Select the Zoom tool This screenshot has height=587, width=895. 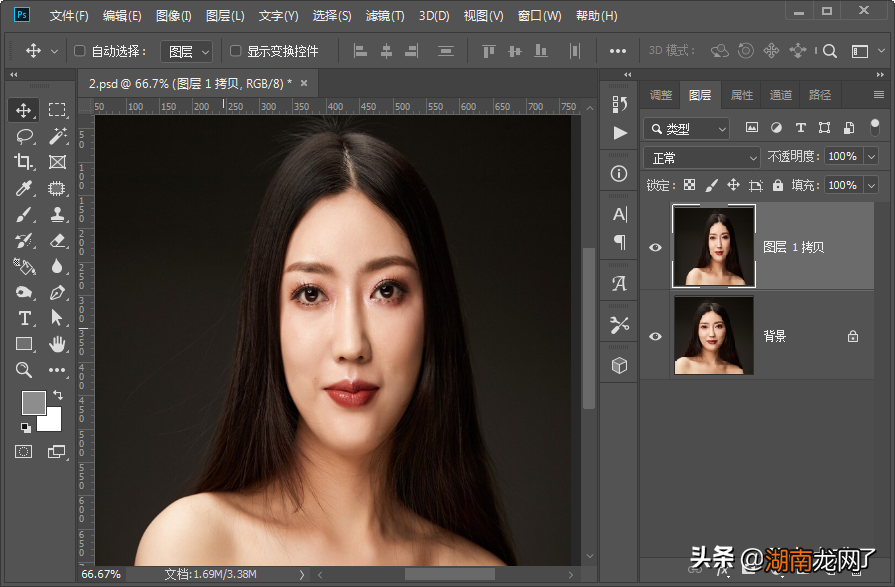[24, 371]
